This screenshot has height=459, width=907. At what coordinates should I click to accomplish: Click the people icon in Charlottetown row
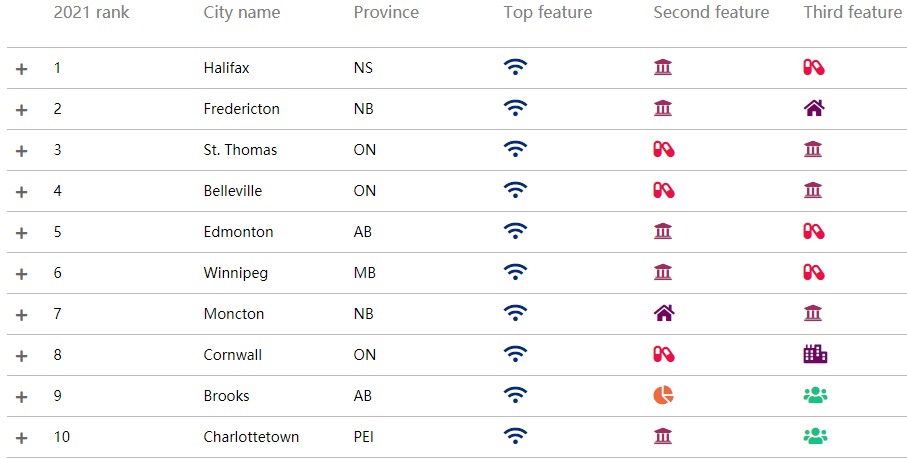[x=815, y=437]
